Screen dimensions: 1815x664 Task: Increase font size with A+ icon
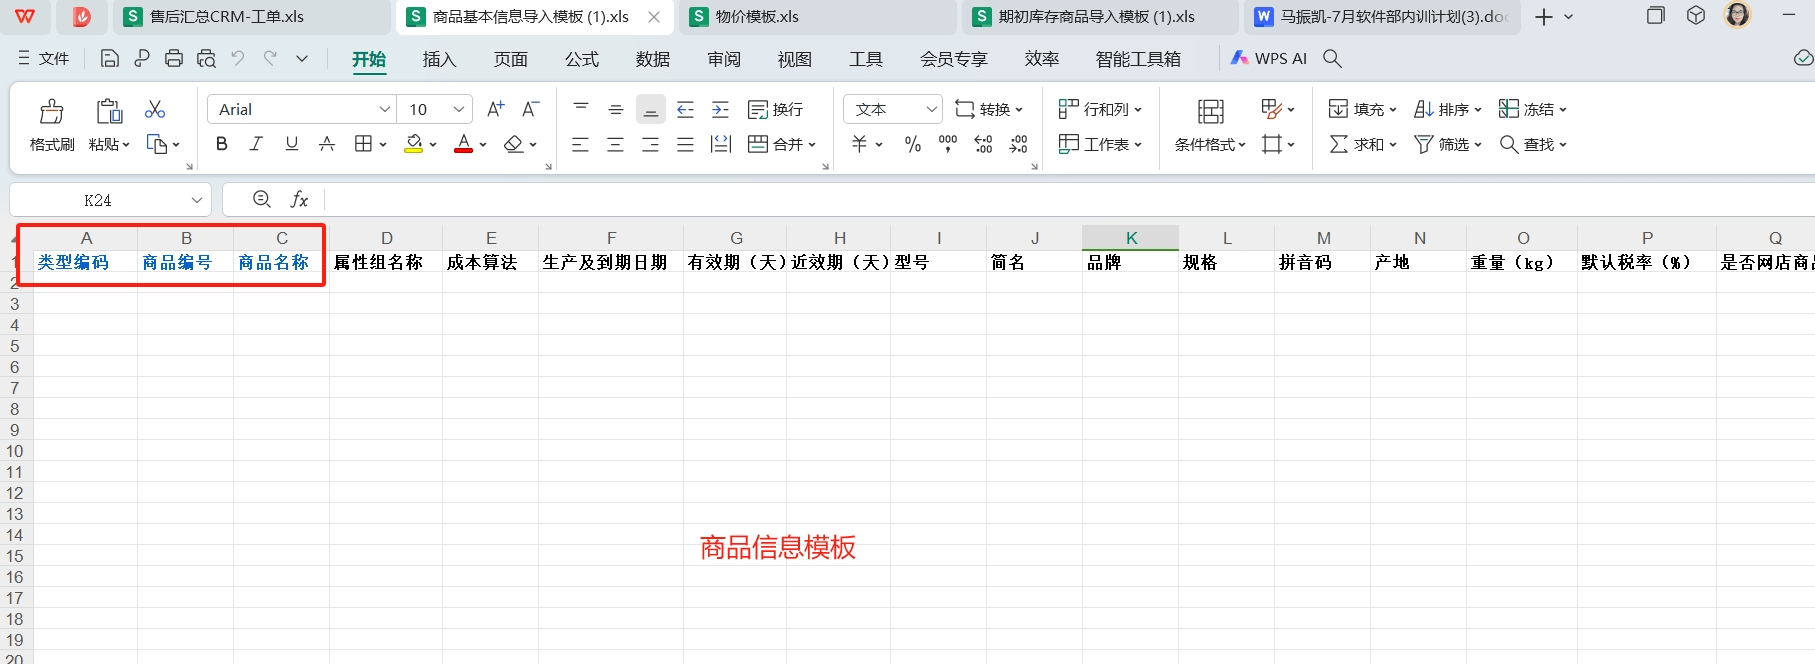(x=496, y=109)
